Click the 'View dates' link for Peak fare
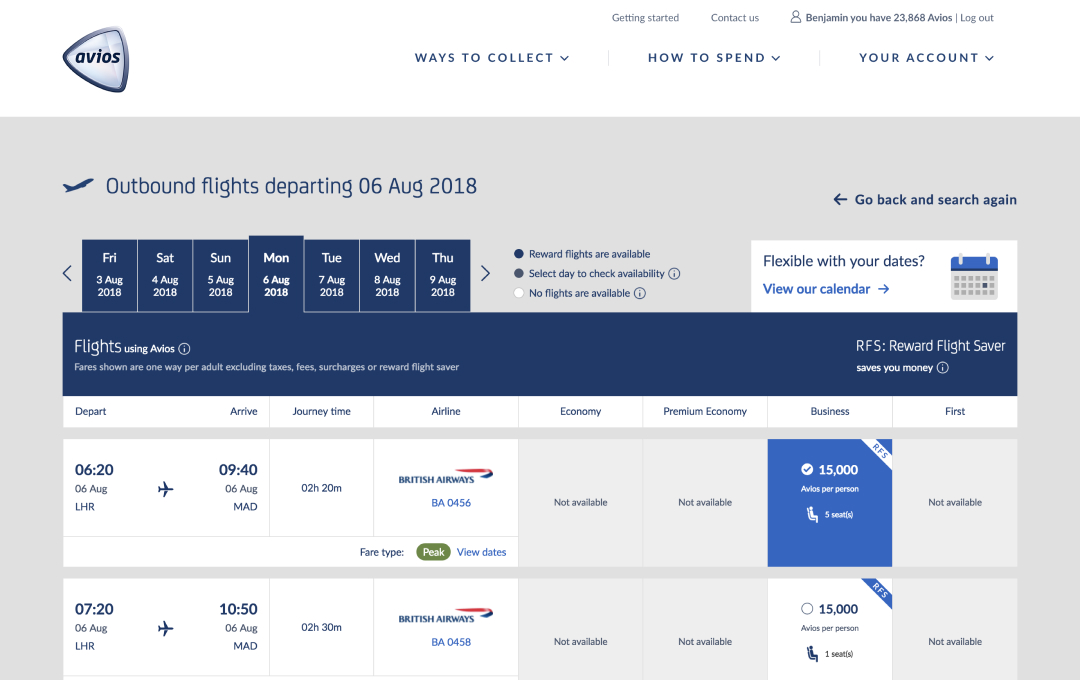 coord(481,552)
